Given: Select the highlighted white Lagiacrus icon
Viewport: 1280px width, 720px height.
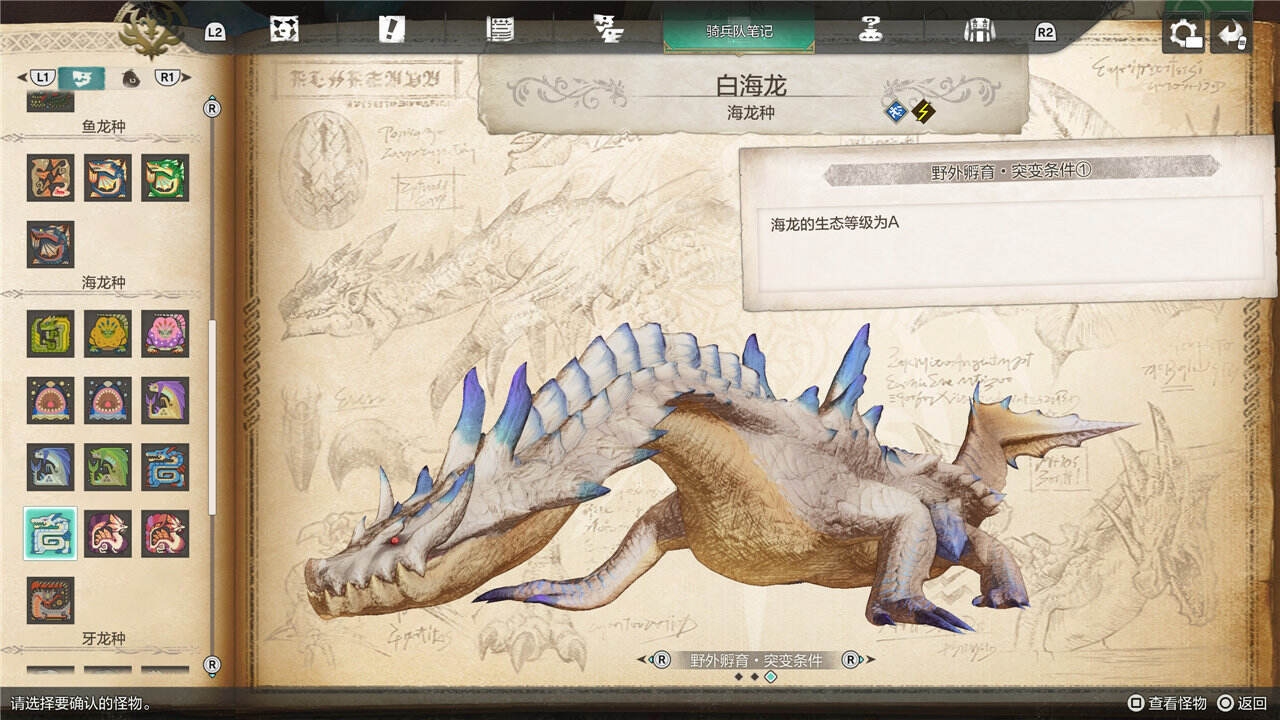Looking at the screenshot, I should (x=50, y=533).
